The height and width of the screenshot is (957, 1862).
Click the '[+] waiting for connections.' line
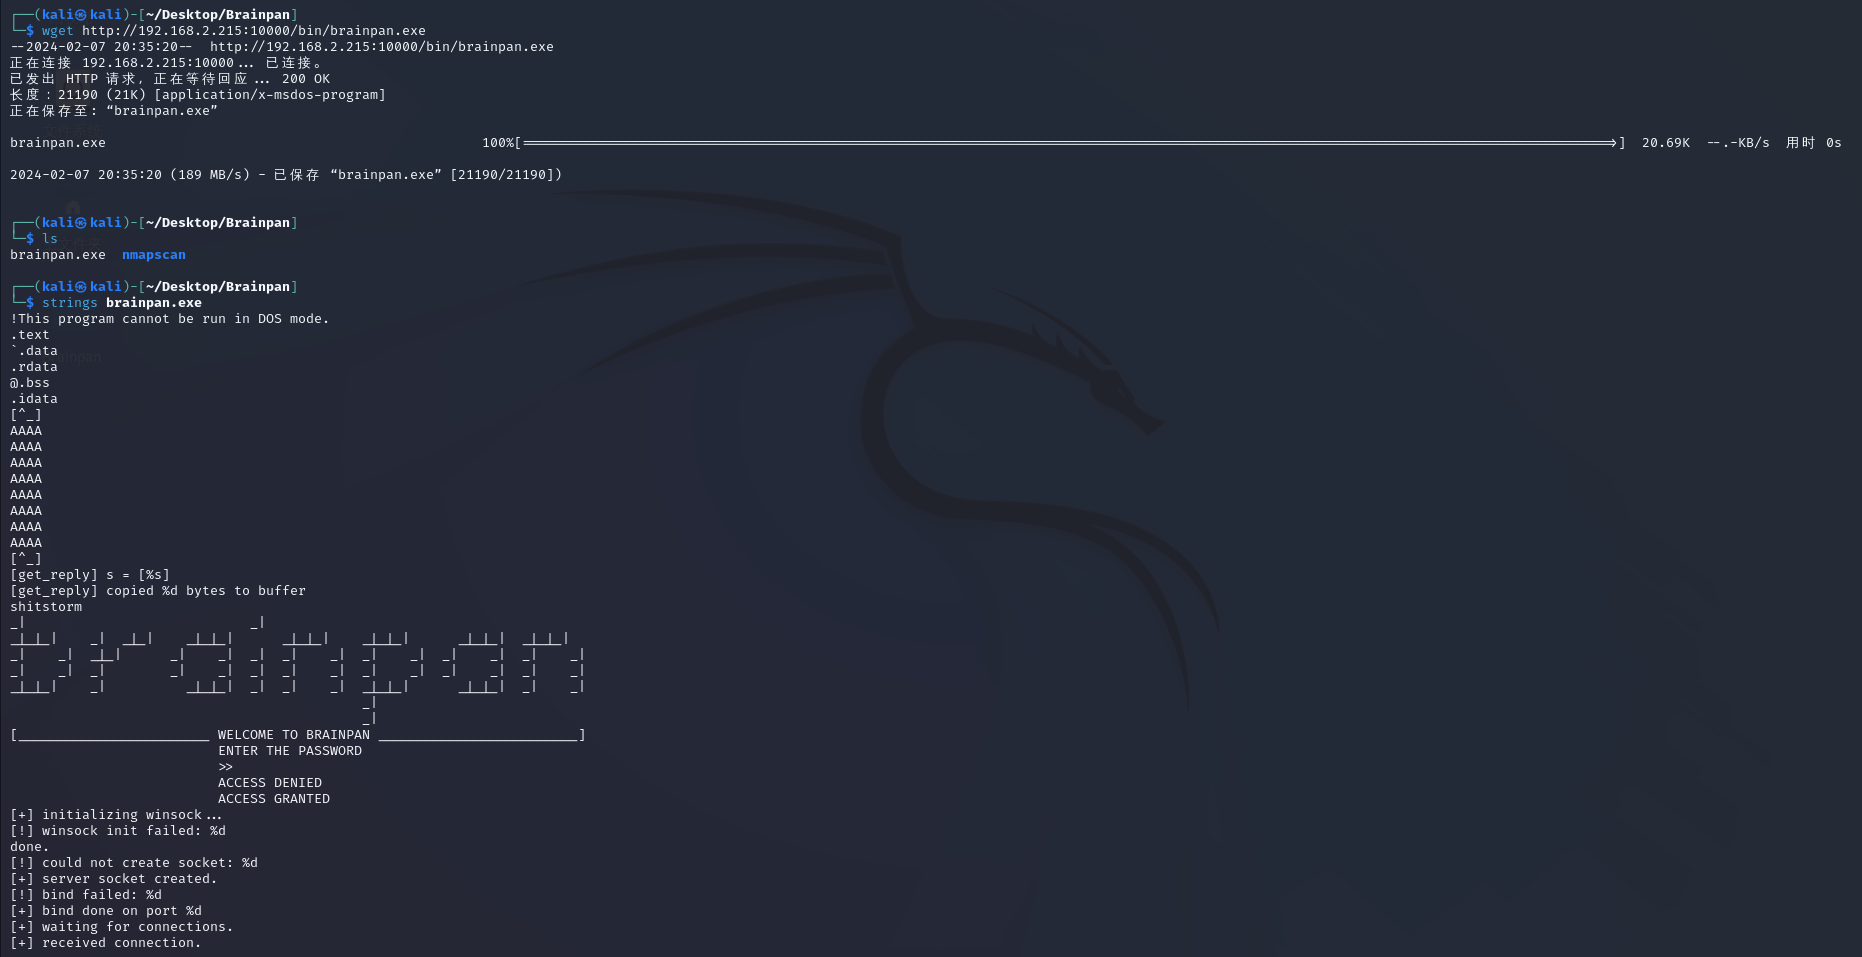122,927
